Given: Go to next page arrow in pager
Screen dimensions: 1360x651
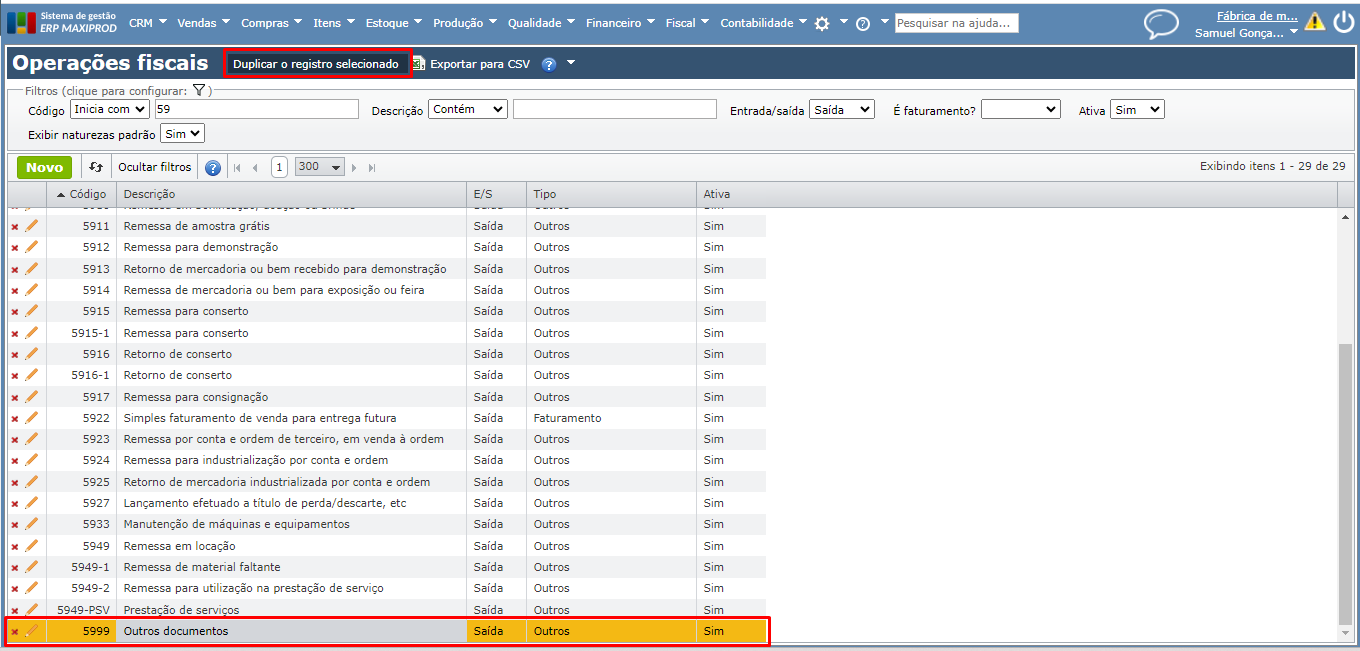Looking at the screenshot, I should pos(354,168).
